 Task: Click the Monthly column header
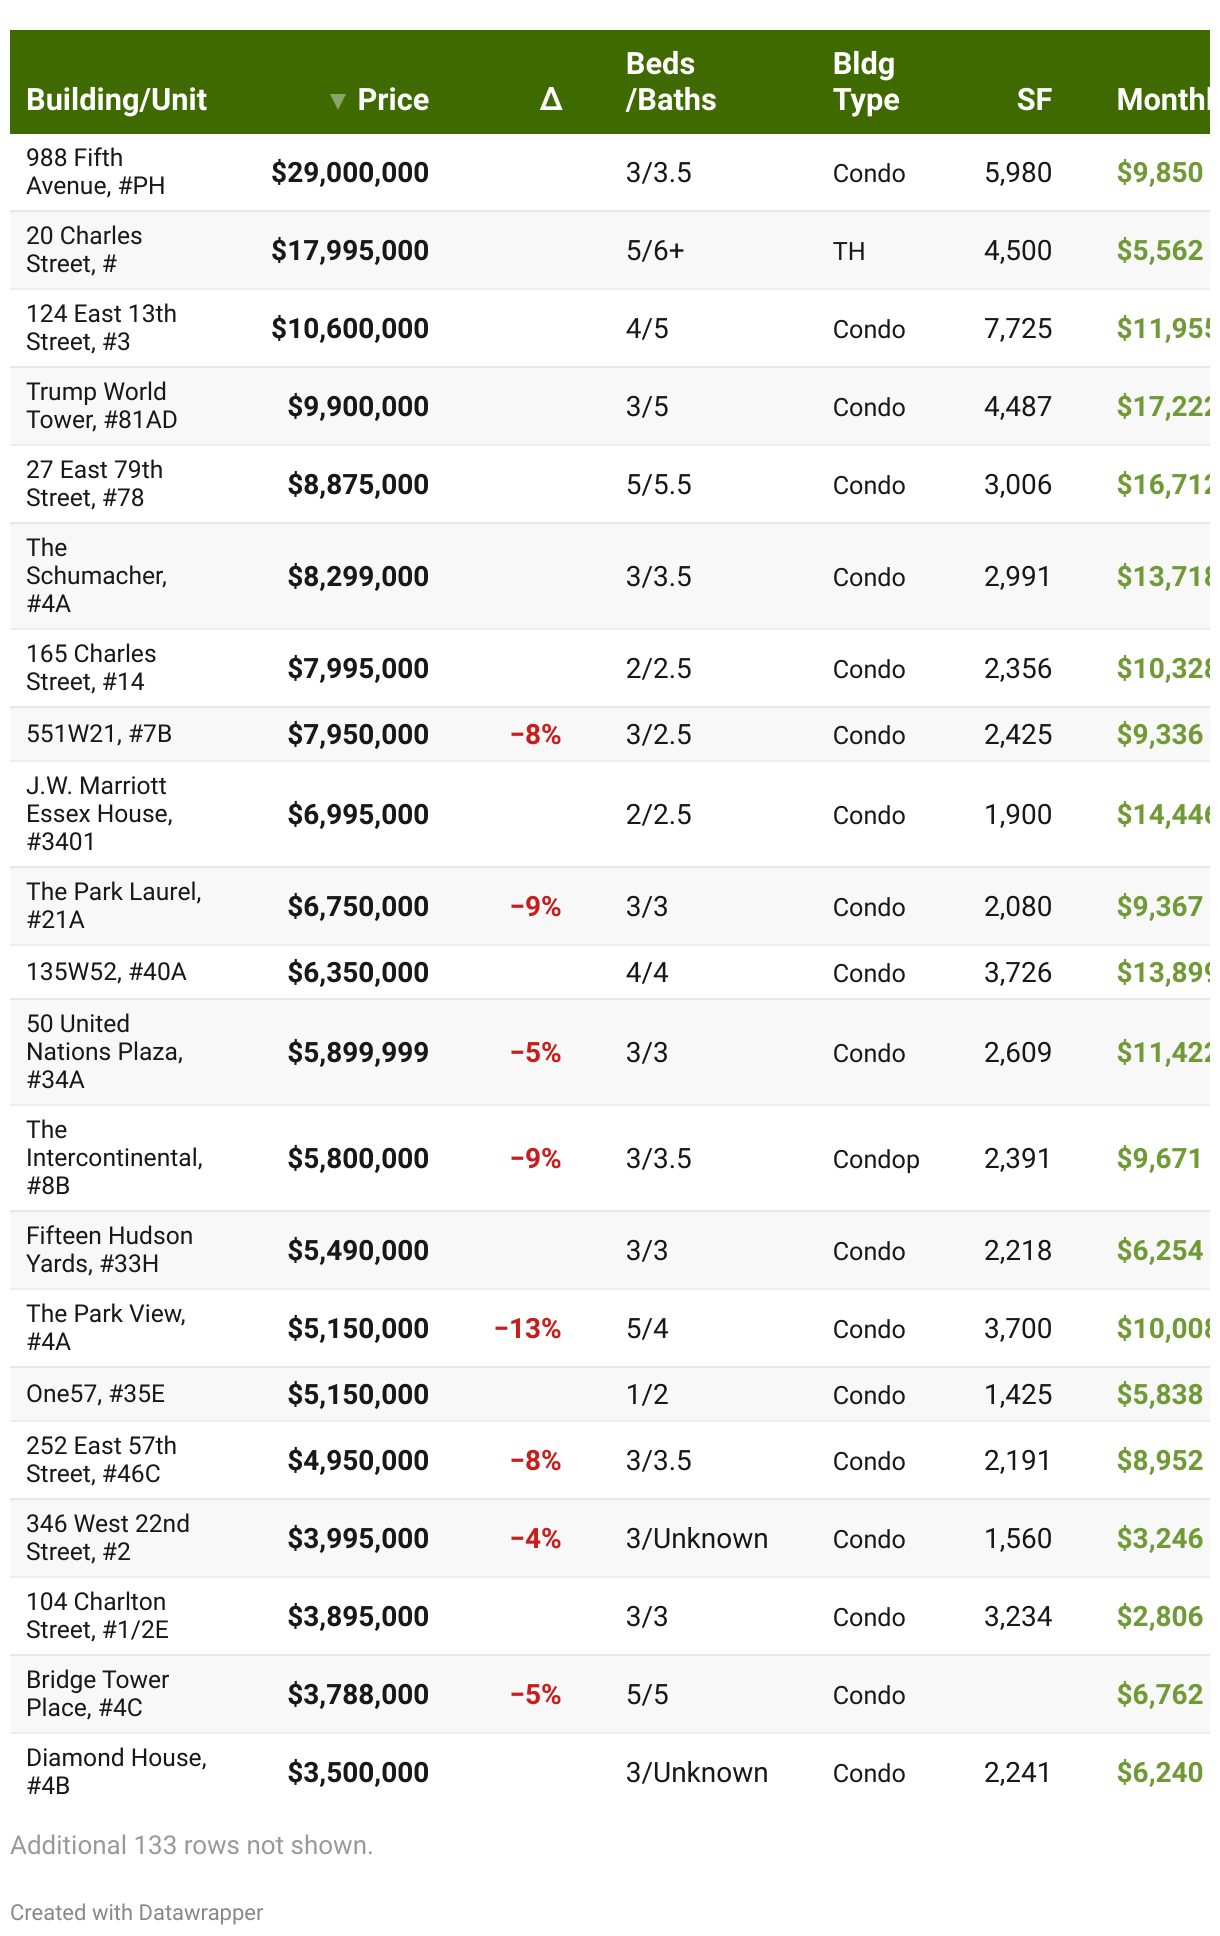click(1160, 100)
